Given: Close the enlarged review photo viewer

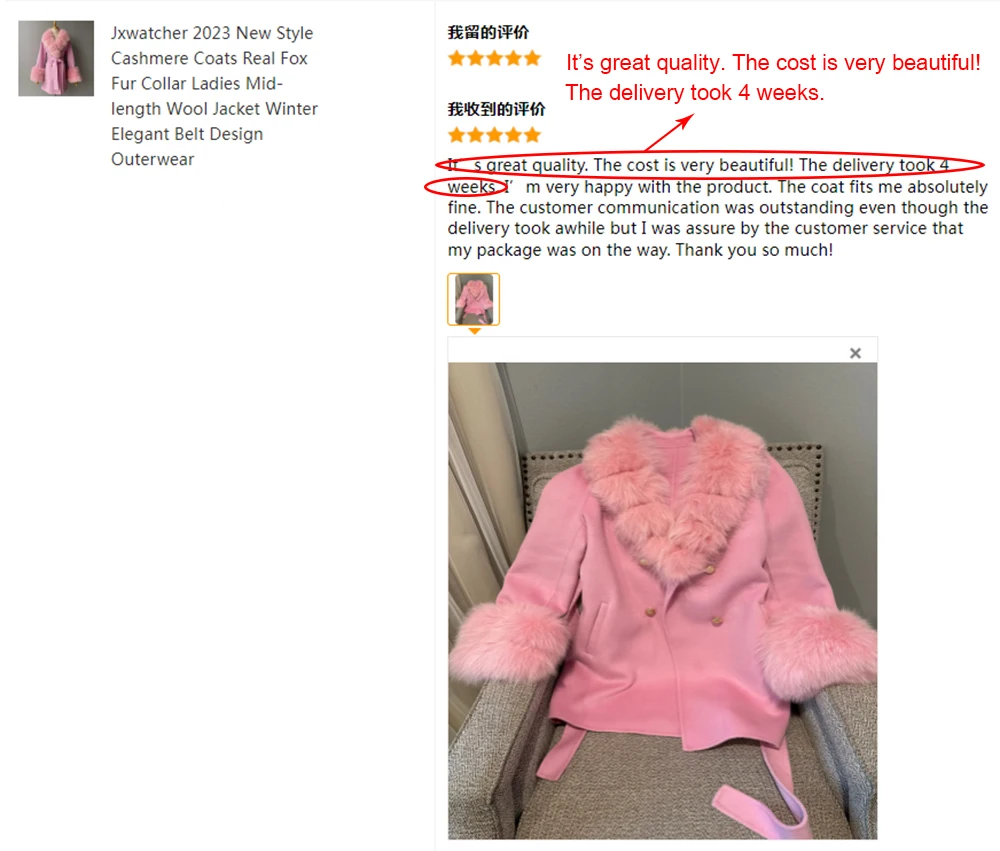Looking at the screenshot, I should (x=855, y=353).
